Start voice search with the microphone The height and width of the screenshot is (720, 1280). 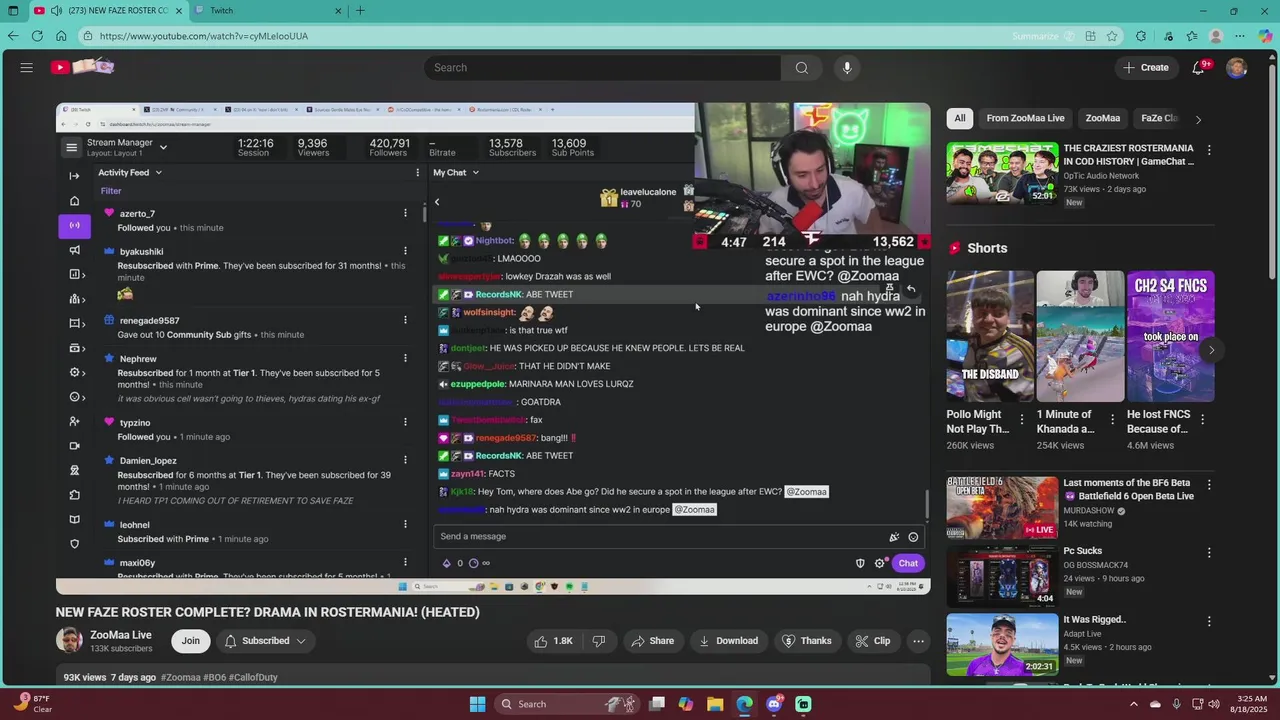[847, 67]
